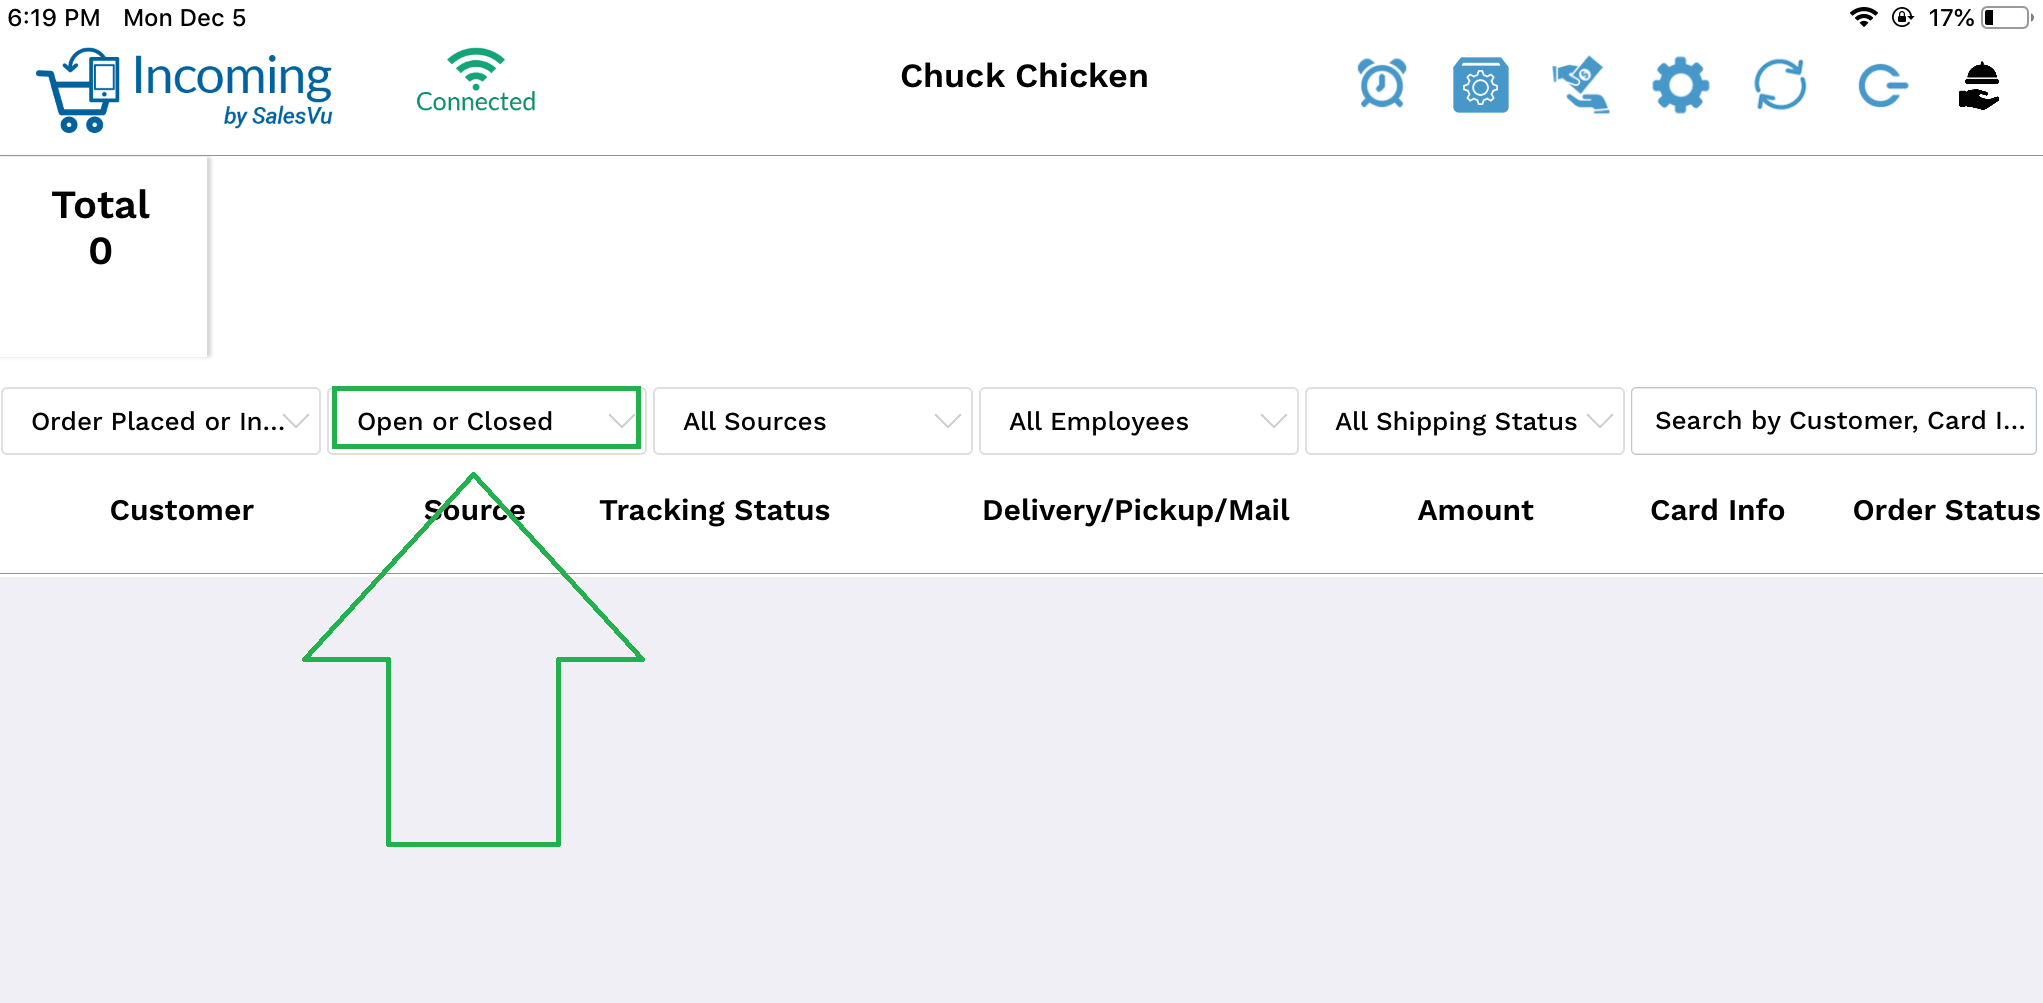Viewport: 2043px width, 1003px height.
Task: Tap the Tracking Status column header
Action: click(x=715, y=510)
